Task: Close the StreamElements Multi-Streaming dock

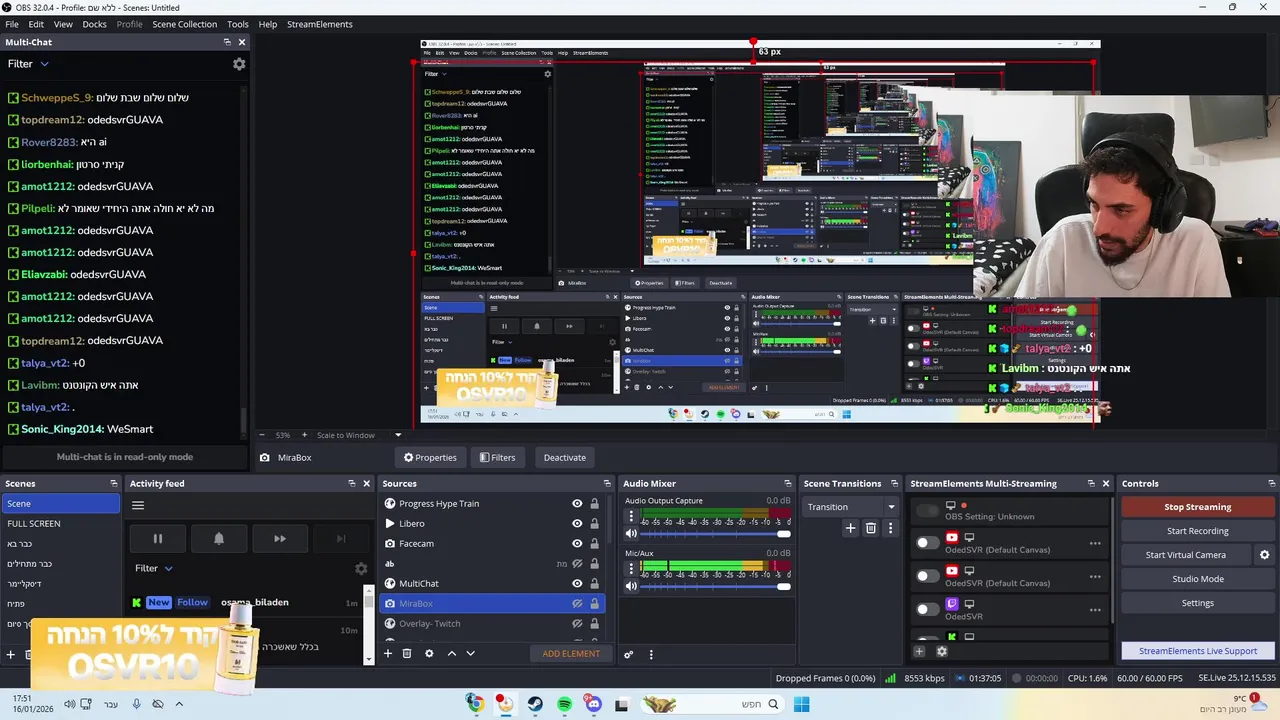Action: coord(1105,483)
